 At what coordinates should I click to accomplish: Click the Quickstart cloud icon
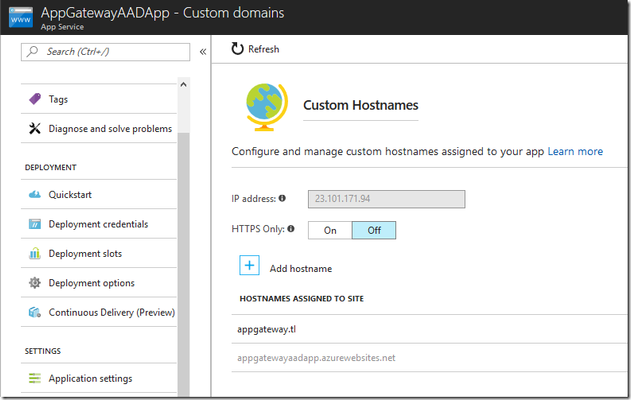tap(35, 195)
